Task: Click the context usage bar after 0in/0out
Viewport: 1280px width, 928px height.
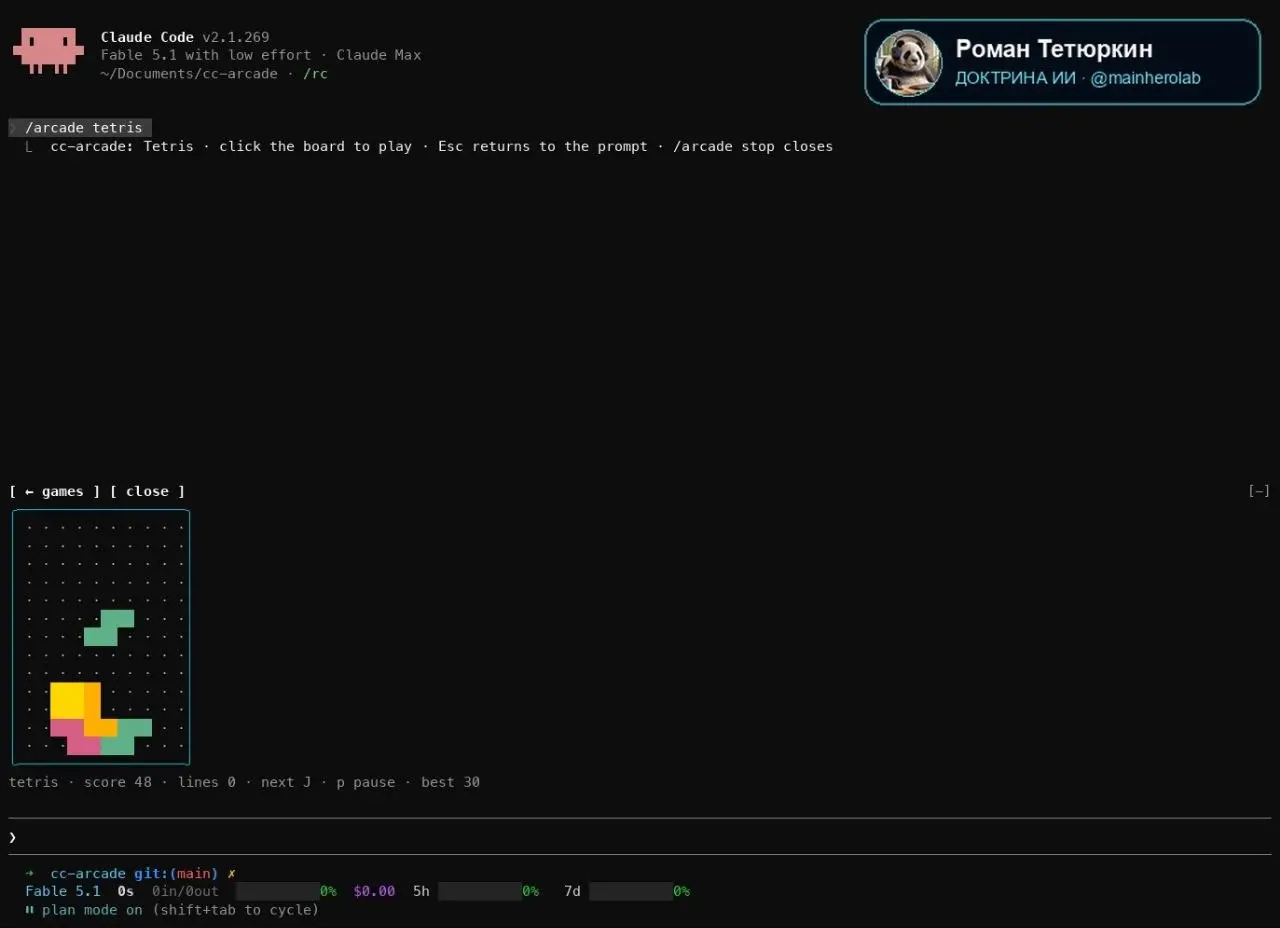Action: point(278,891)
